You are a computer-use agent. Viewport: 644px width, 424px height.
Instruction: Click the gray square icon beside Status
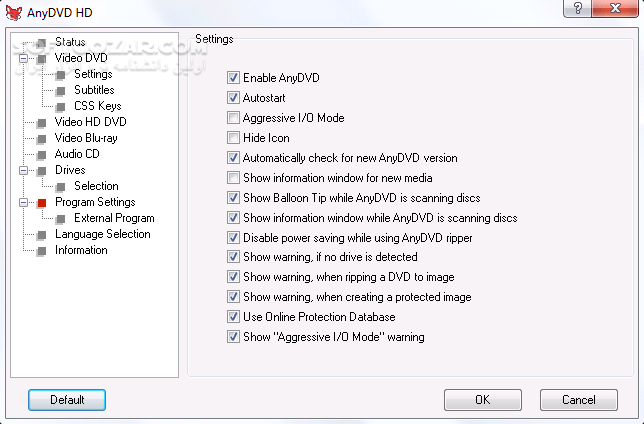pos(42,42)
